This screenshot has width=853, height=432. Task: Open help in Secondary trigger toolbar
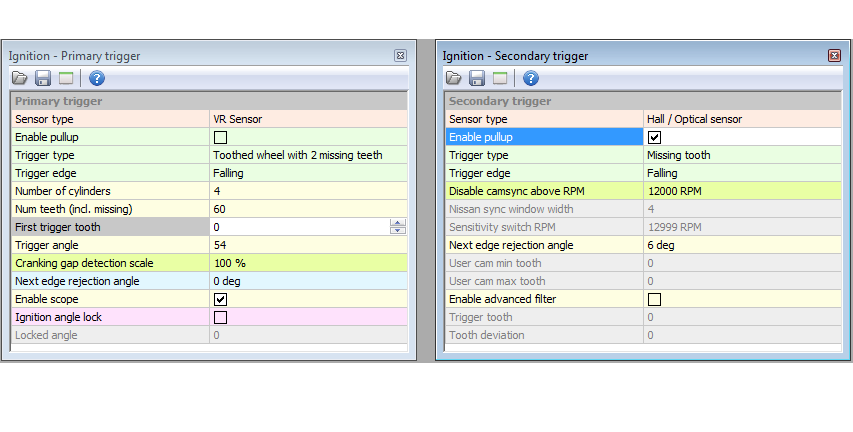[x=531, y=78]
